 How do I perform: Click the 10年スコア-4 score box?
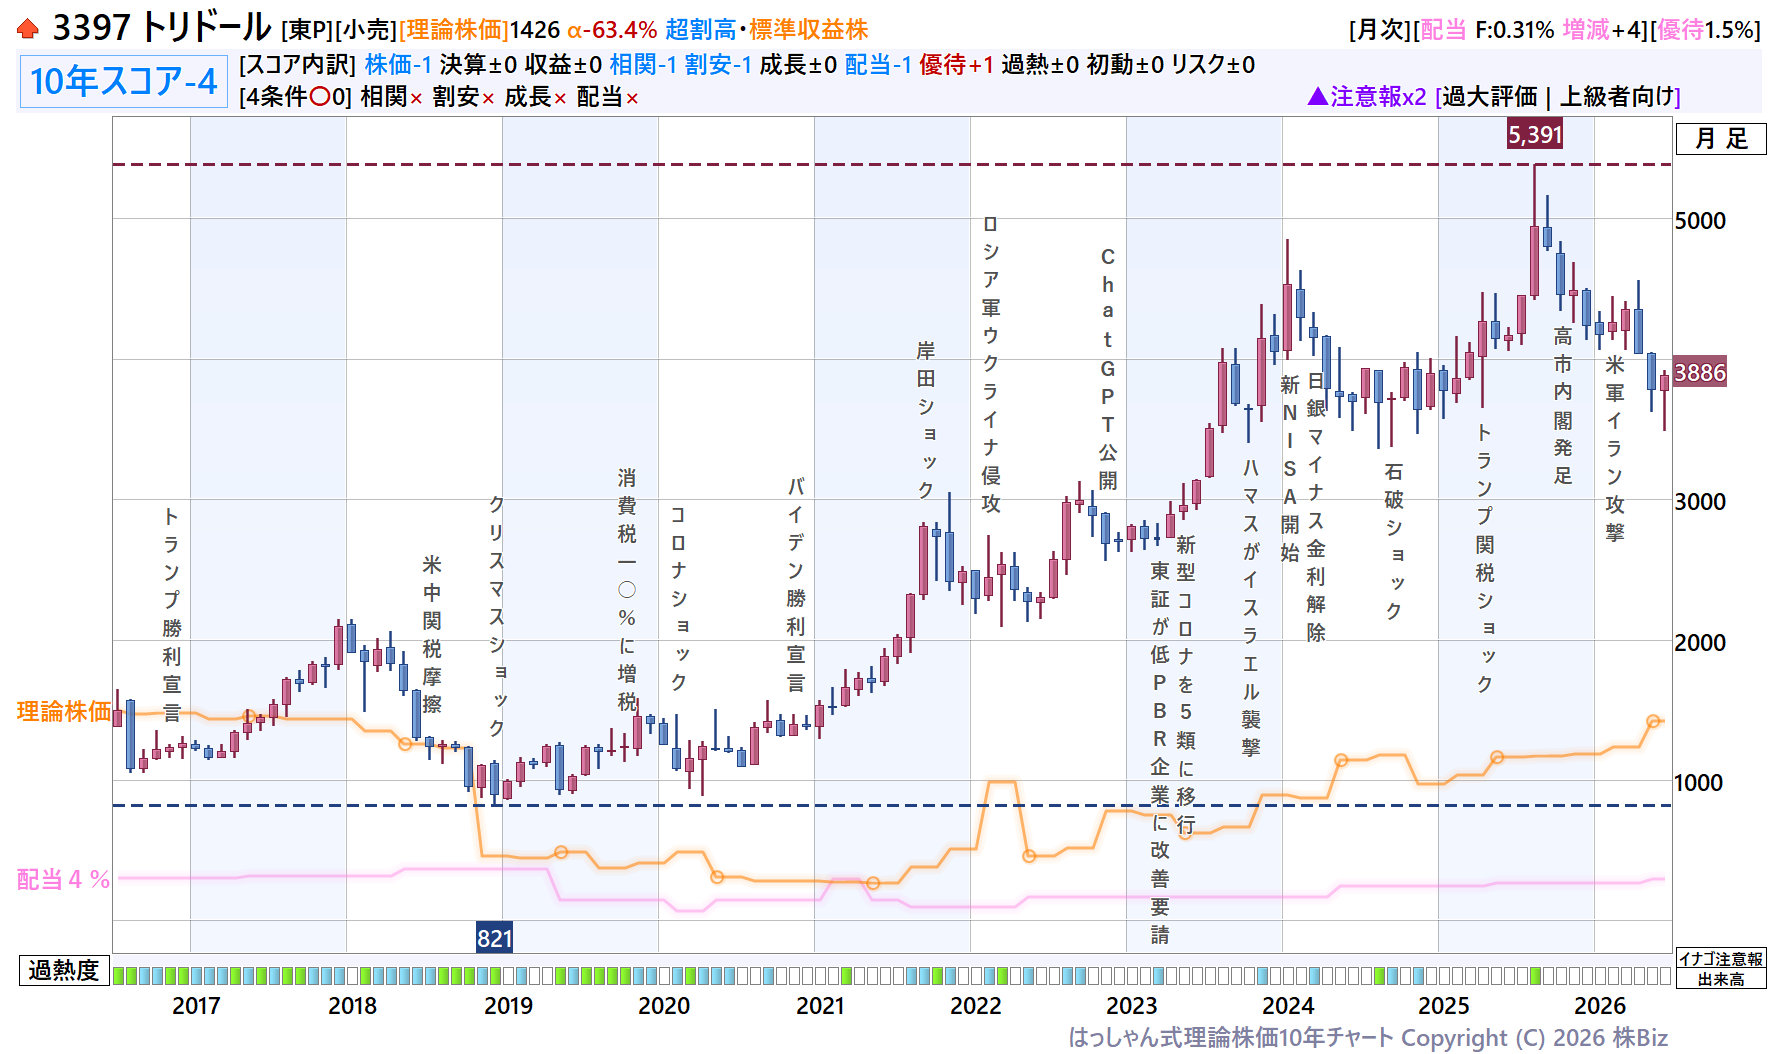pos(123,81)
